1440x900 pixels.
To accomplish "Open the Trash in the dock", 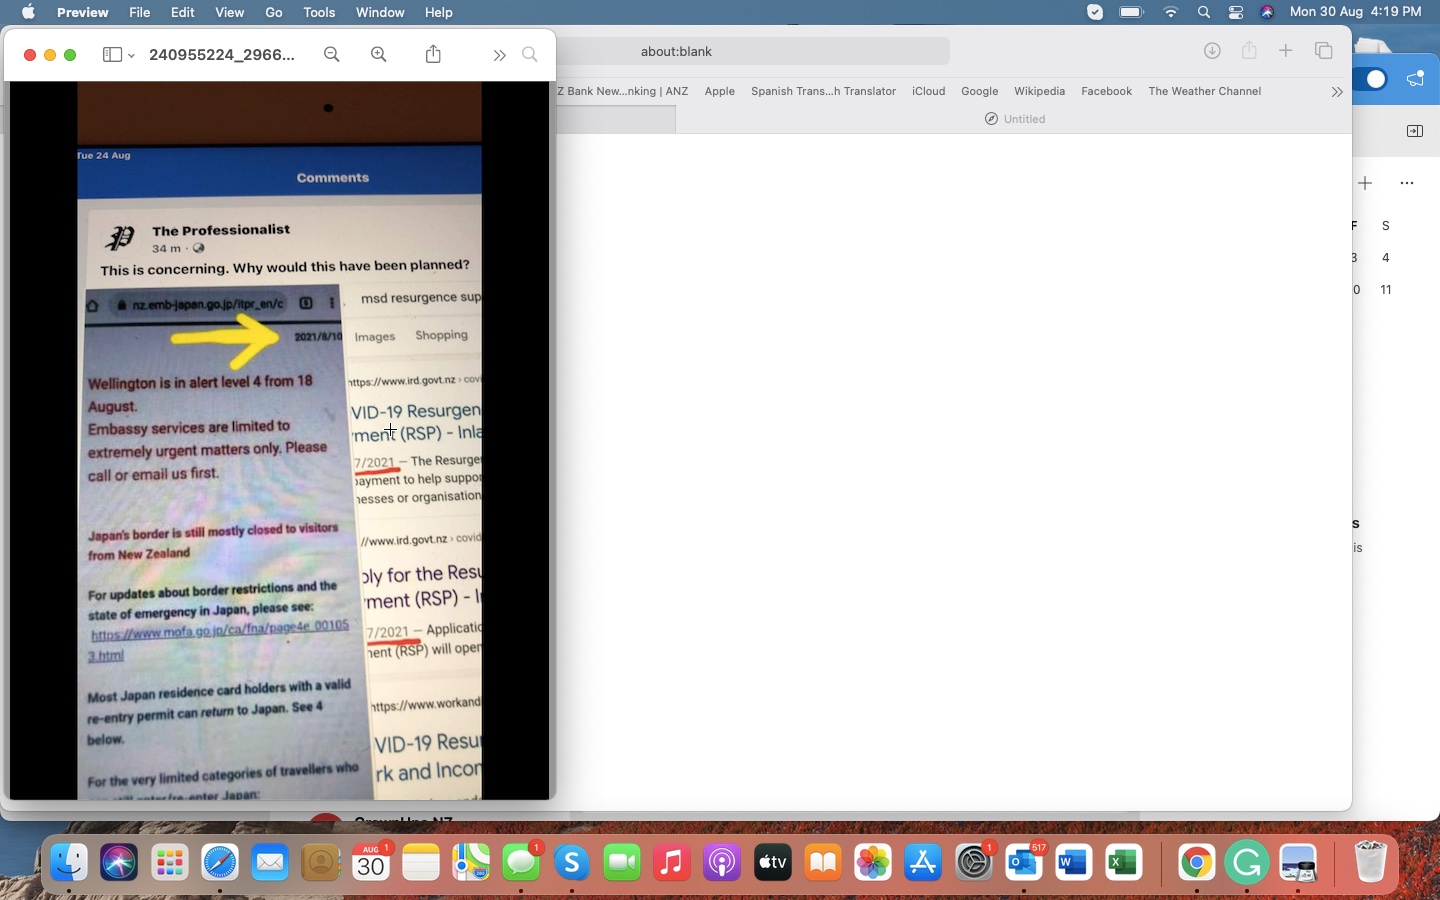I will click(1370, 862).
